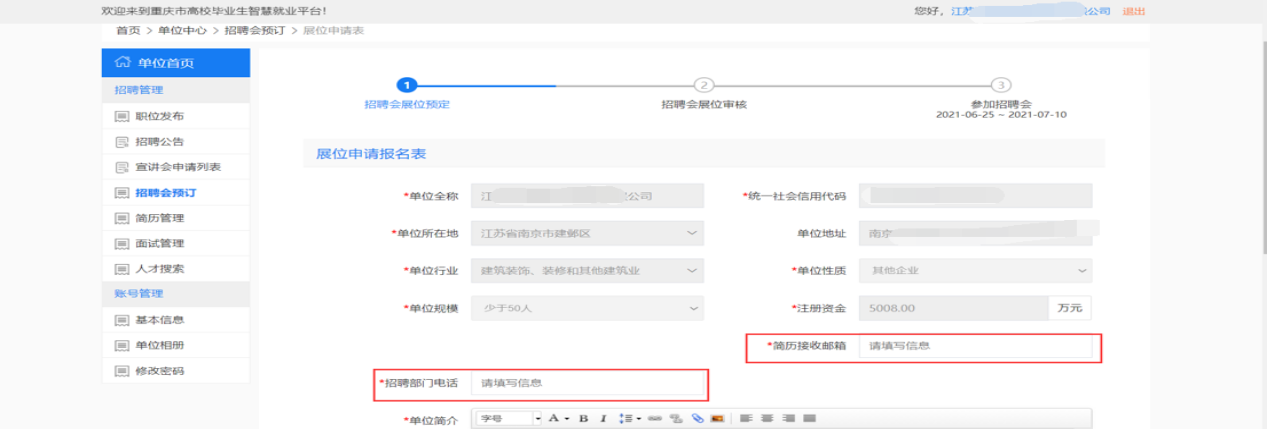Image resolution: width=1267 pixels, height=429 pixels.
Task: Click the insert link icon in editor
Action: coord(656,418)
